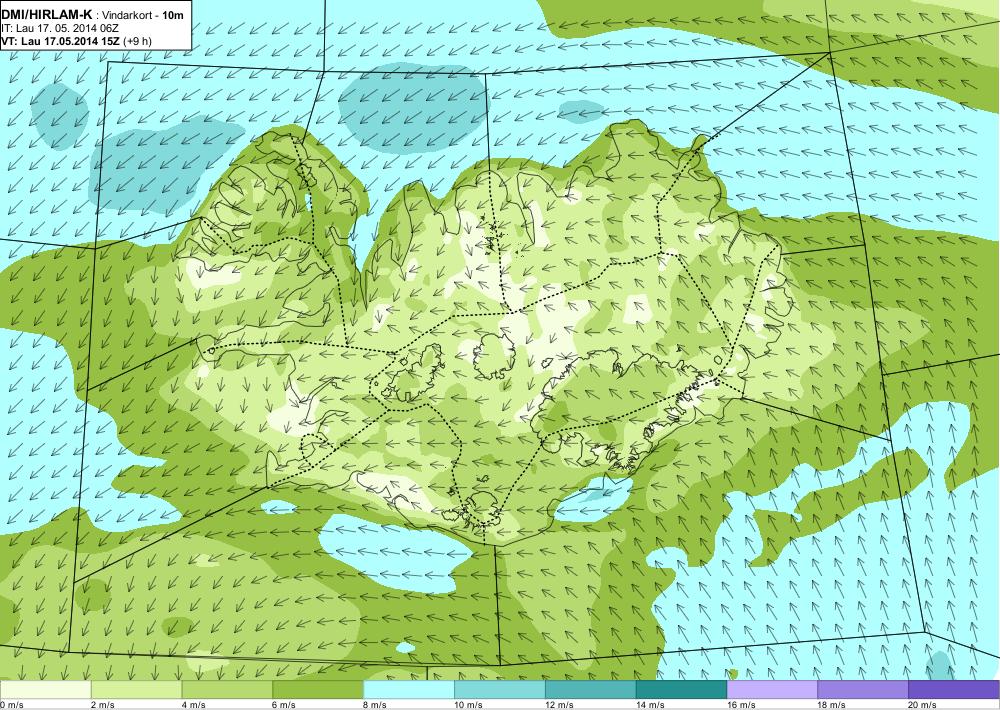Click the light green 2–4 m/s legend swatch
This screenshot has height=710, width=1000.
(x=136, y=690)
